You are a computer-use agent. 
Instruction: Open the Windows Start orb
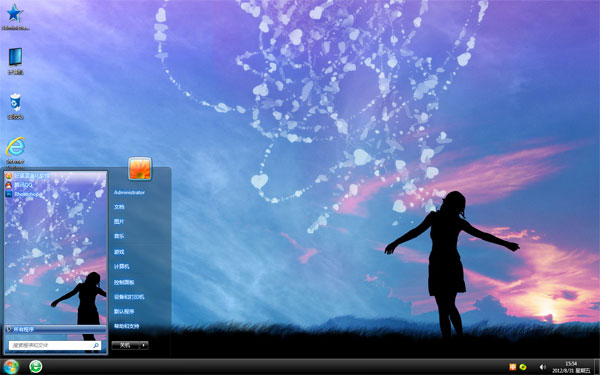tap(11, 367)
